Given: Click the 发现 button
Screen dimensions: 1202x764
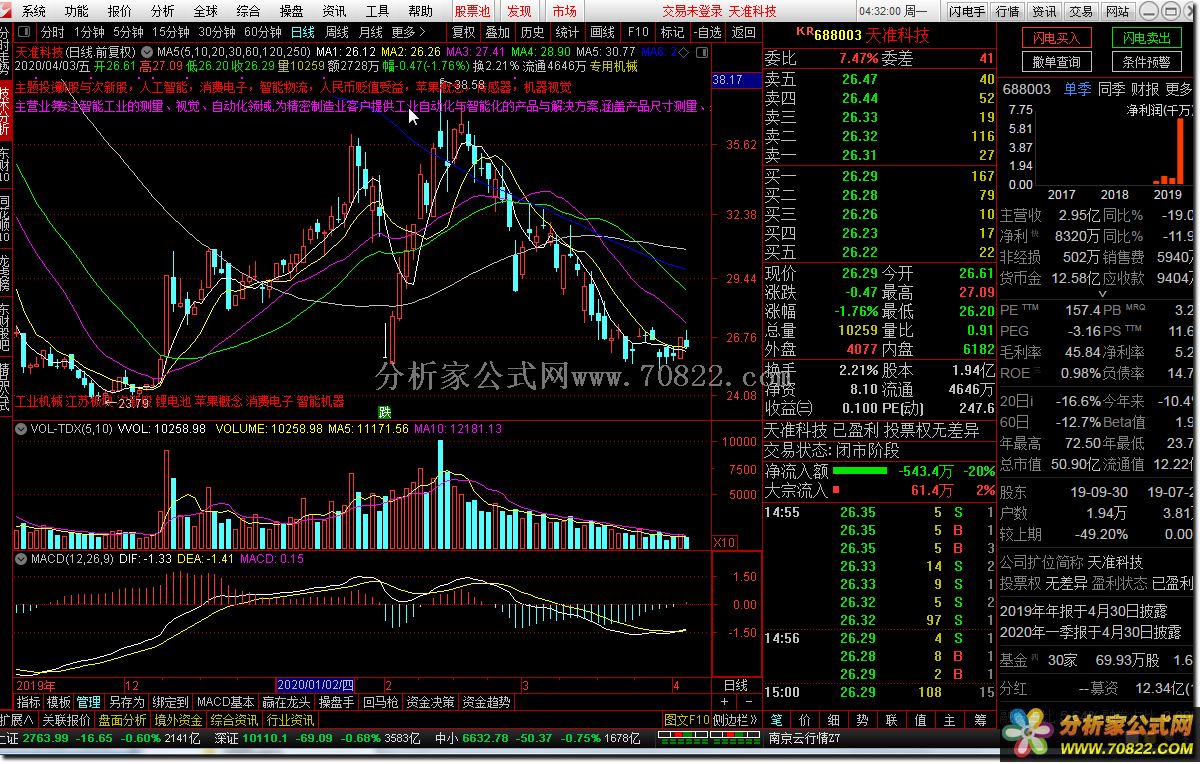Looking at the screenshot, I should (x=520, y=11).
